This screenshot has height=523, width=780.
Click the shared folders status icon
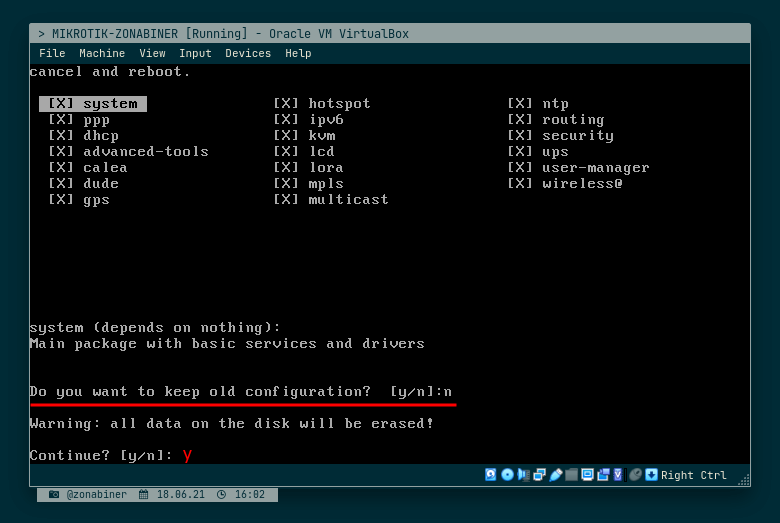click(x=572, y=475)
